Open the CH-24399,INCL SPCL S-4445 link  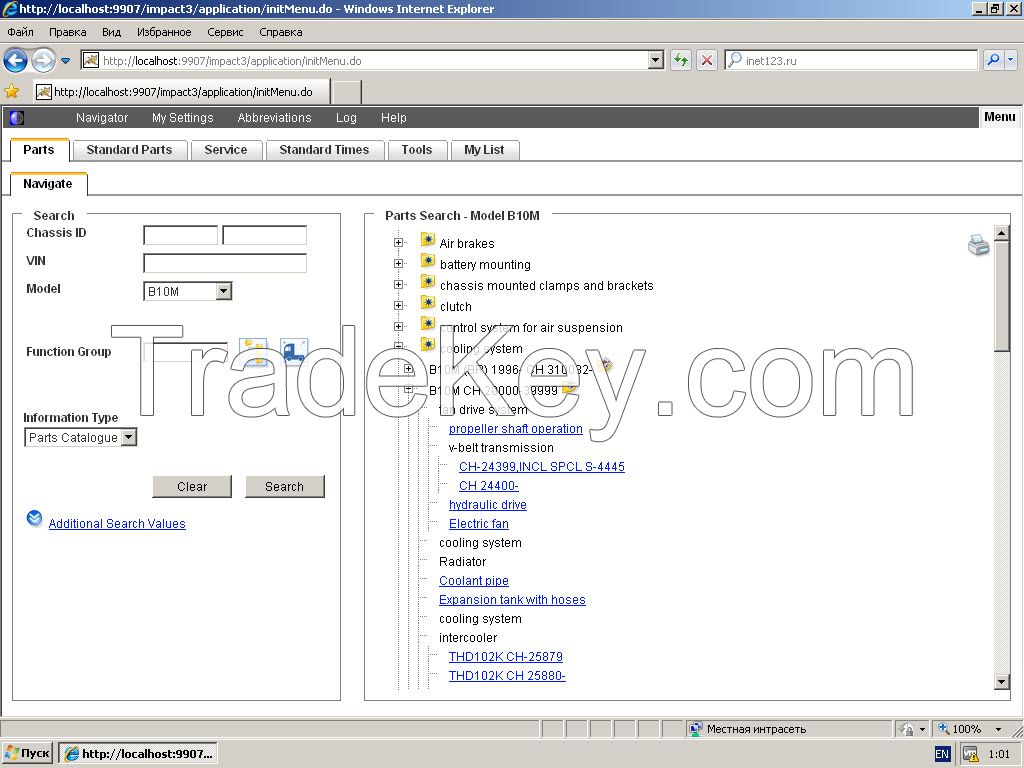tap(541, 466)
